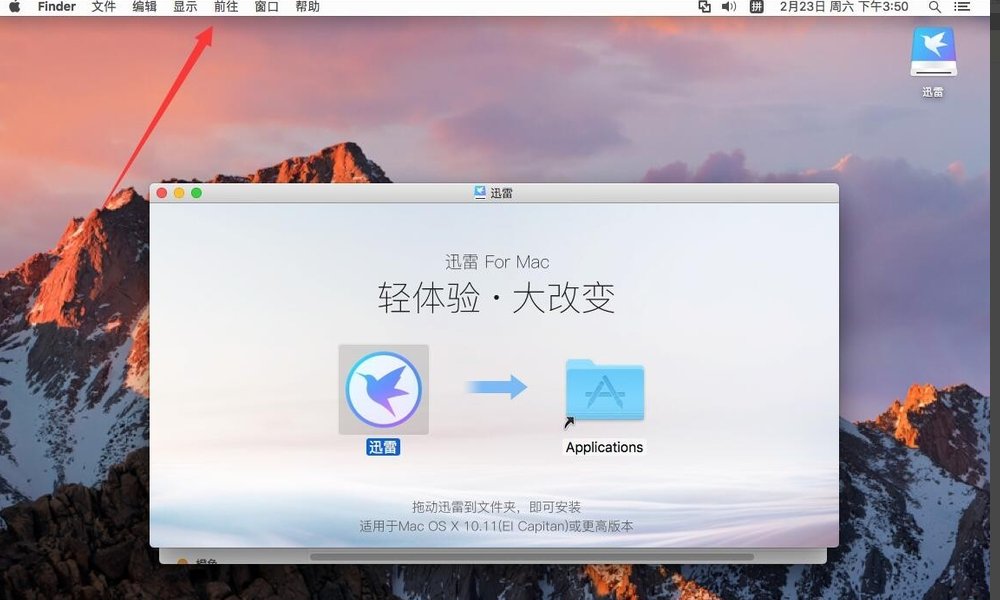The height and width of the screenshot is (600, 1000).
Task: Open the 帮助 menu
Action: (306, 7)
